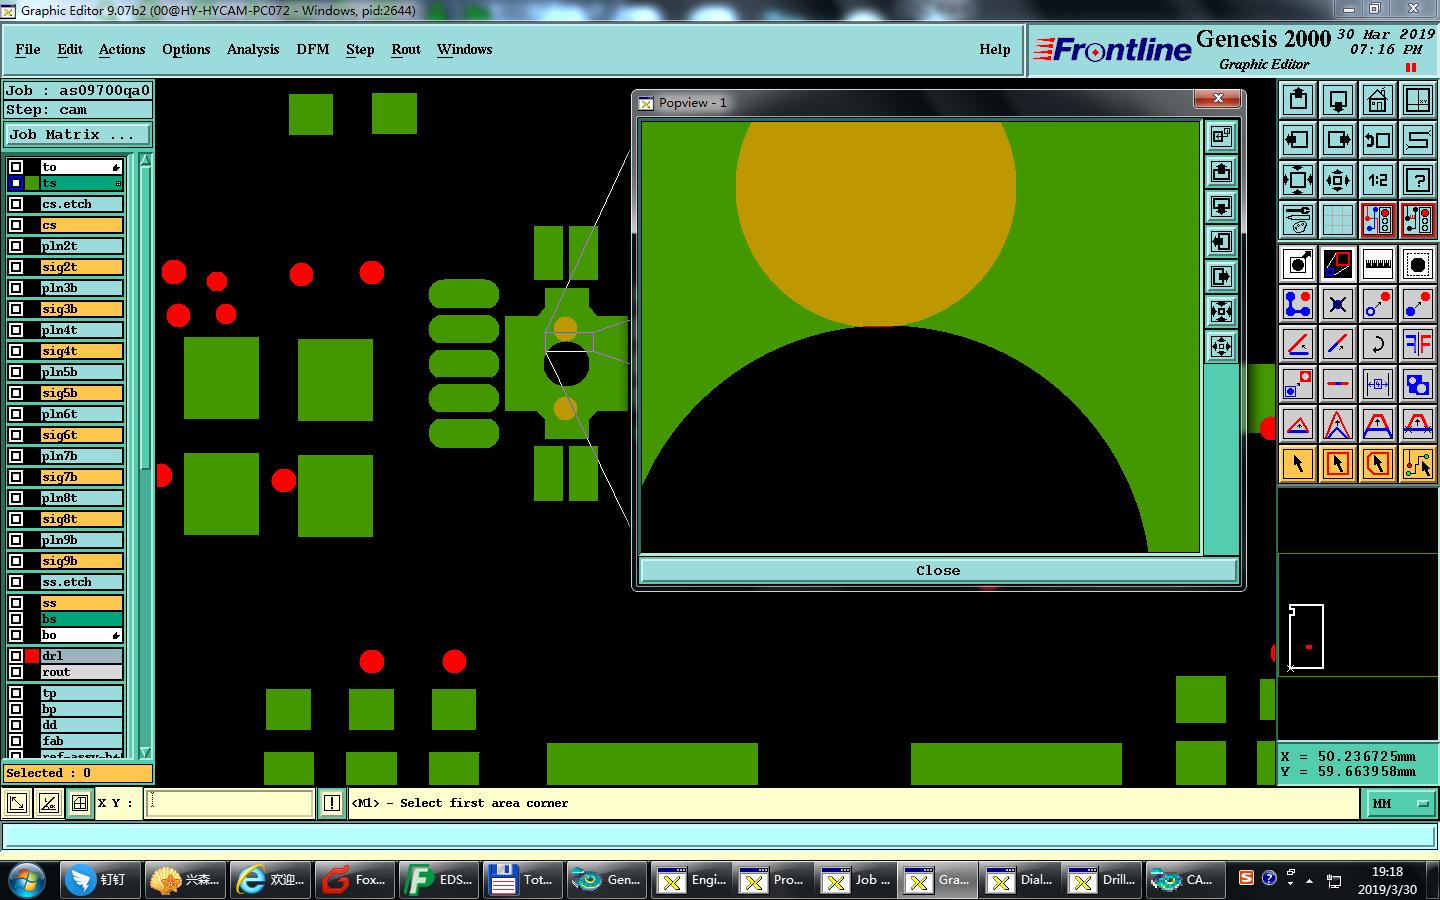This screenshot has width=1440, height=900.
Task: Click the question mark help icon
Action: click(1418, 180)
